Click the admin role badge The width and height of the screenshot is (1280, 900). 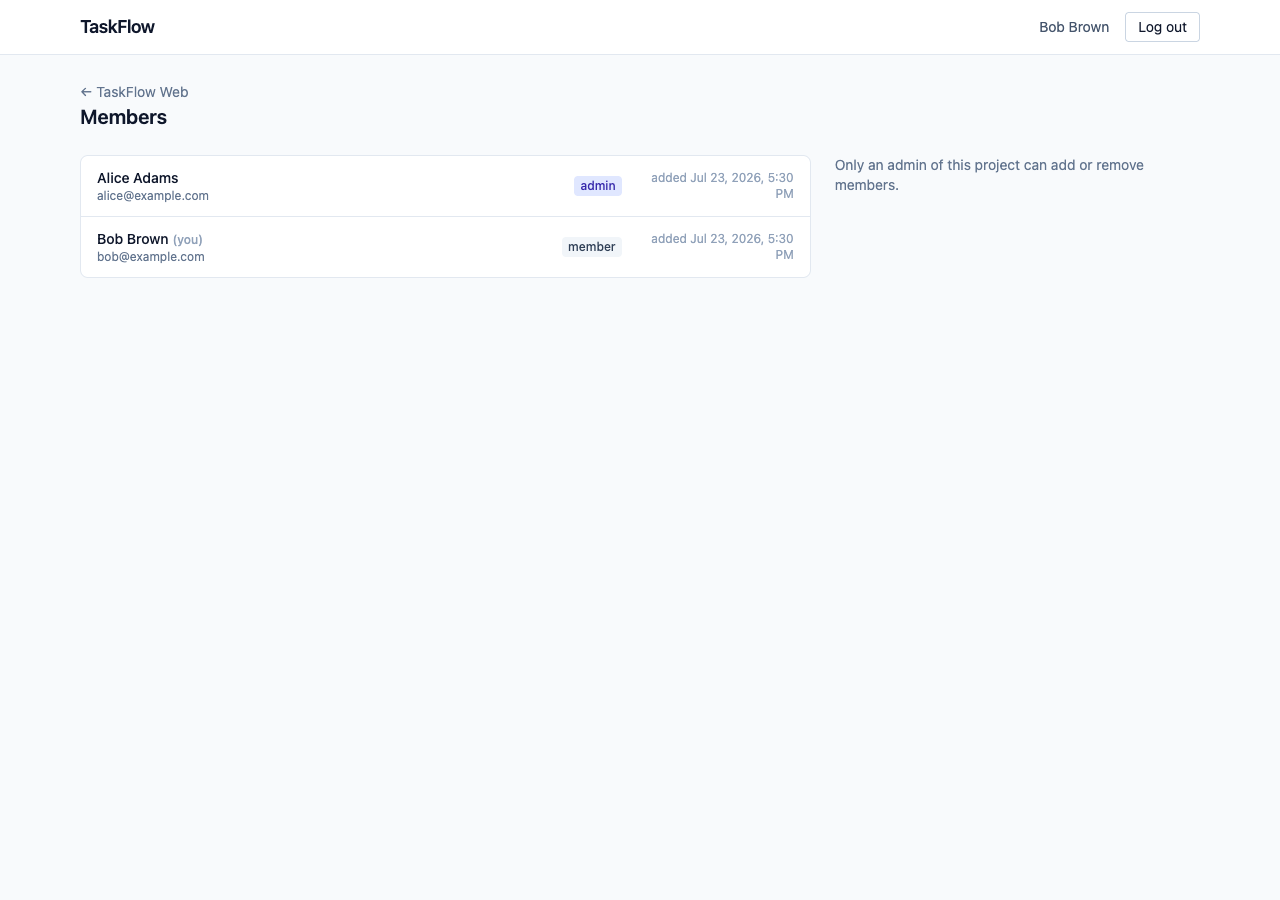pyautogui.click(x=598, y=186)
